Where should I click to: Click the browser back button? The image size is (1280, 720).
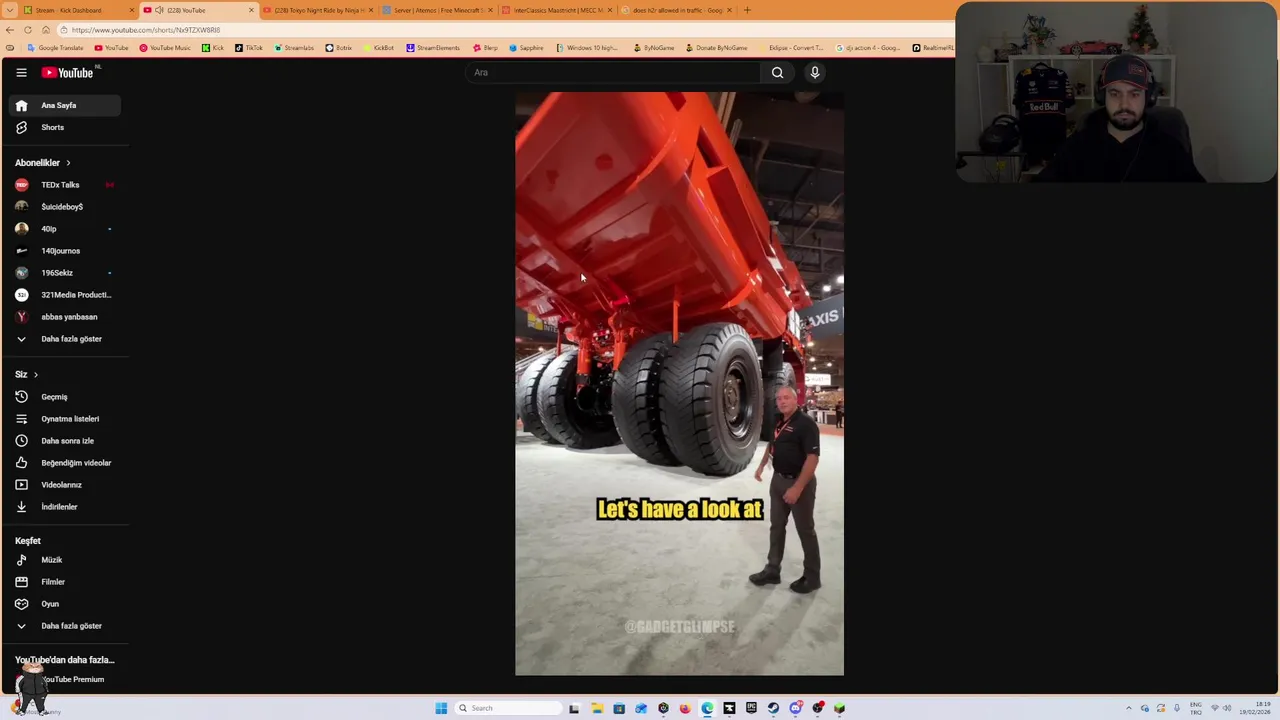coord(10,30)
